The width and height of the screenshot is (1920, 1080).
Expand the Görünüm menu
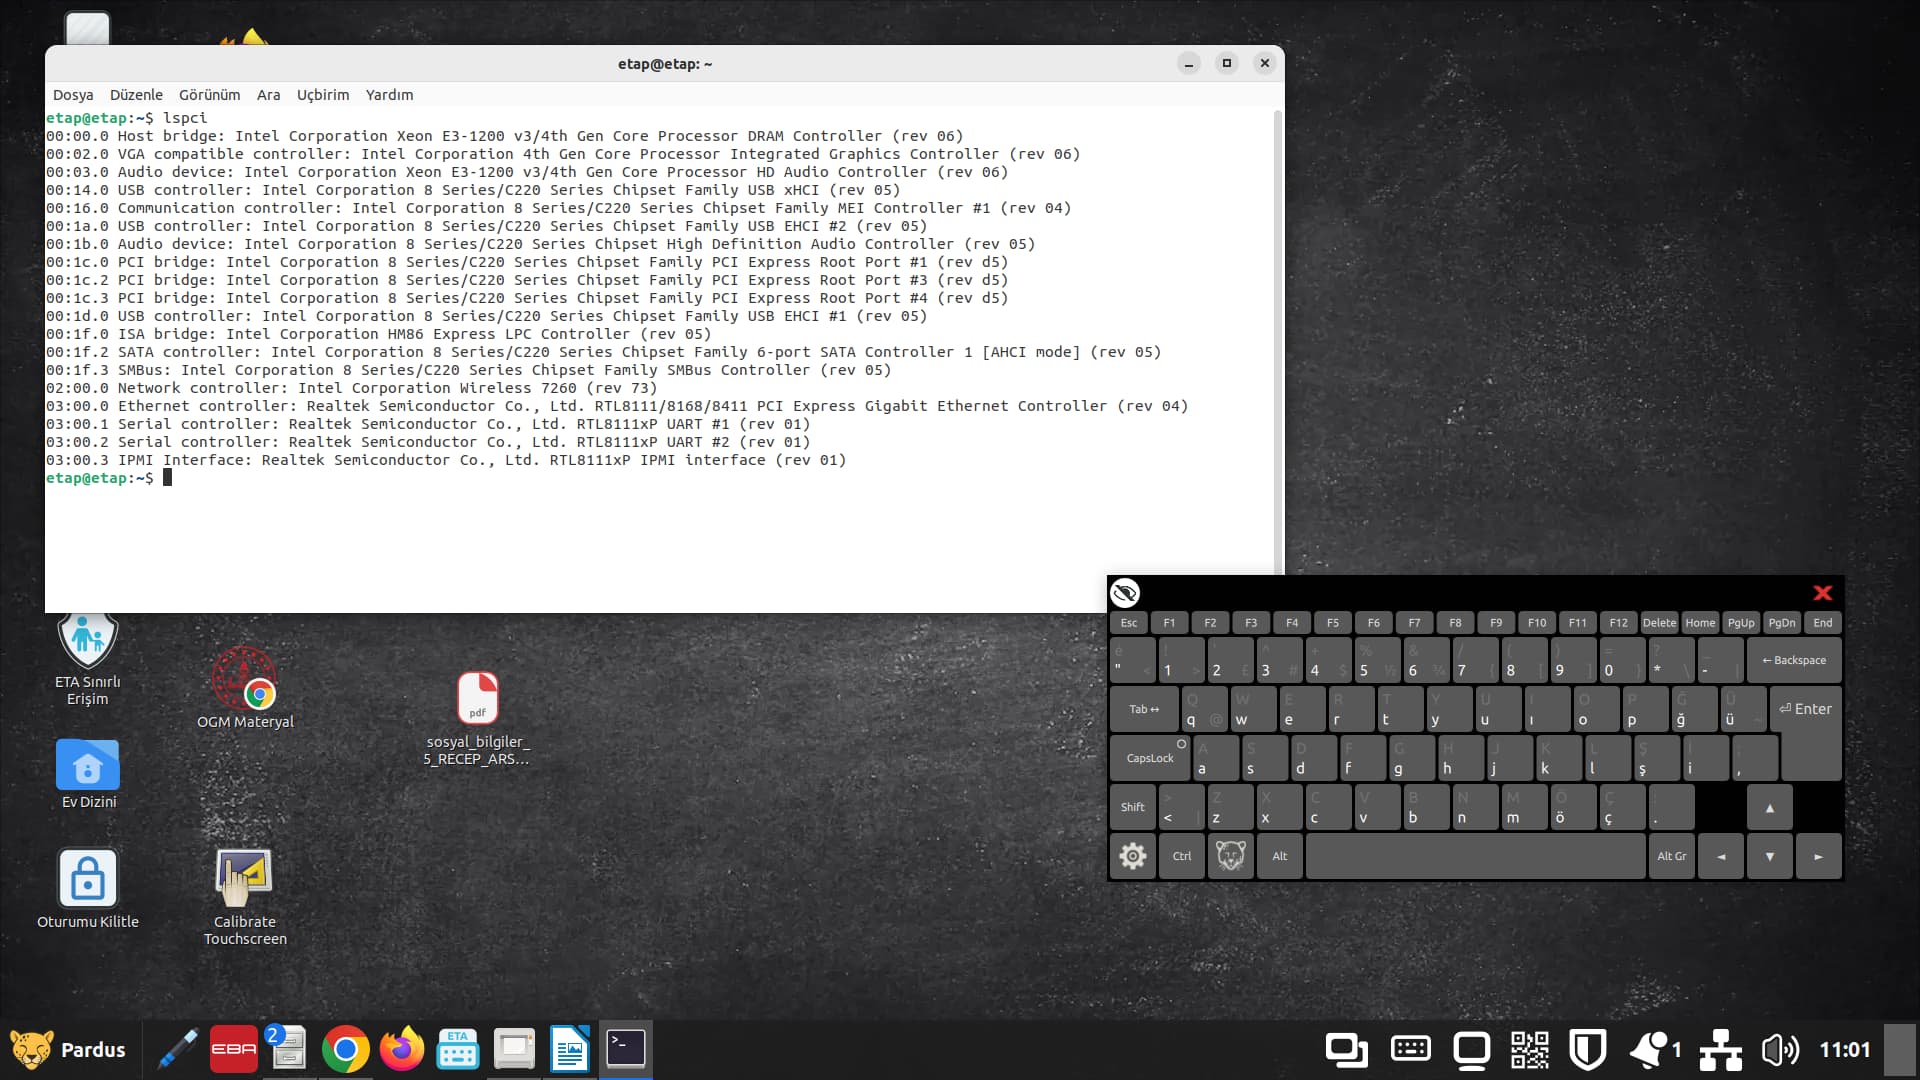tap(209, 95)
